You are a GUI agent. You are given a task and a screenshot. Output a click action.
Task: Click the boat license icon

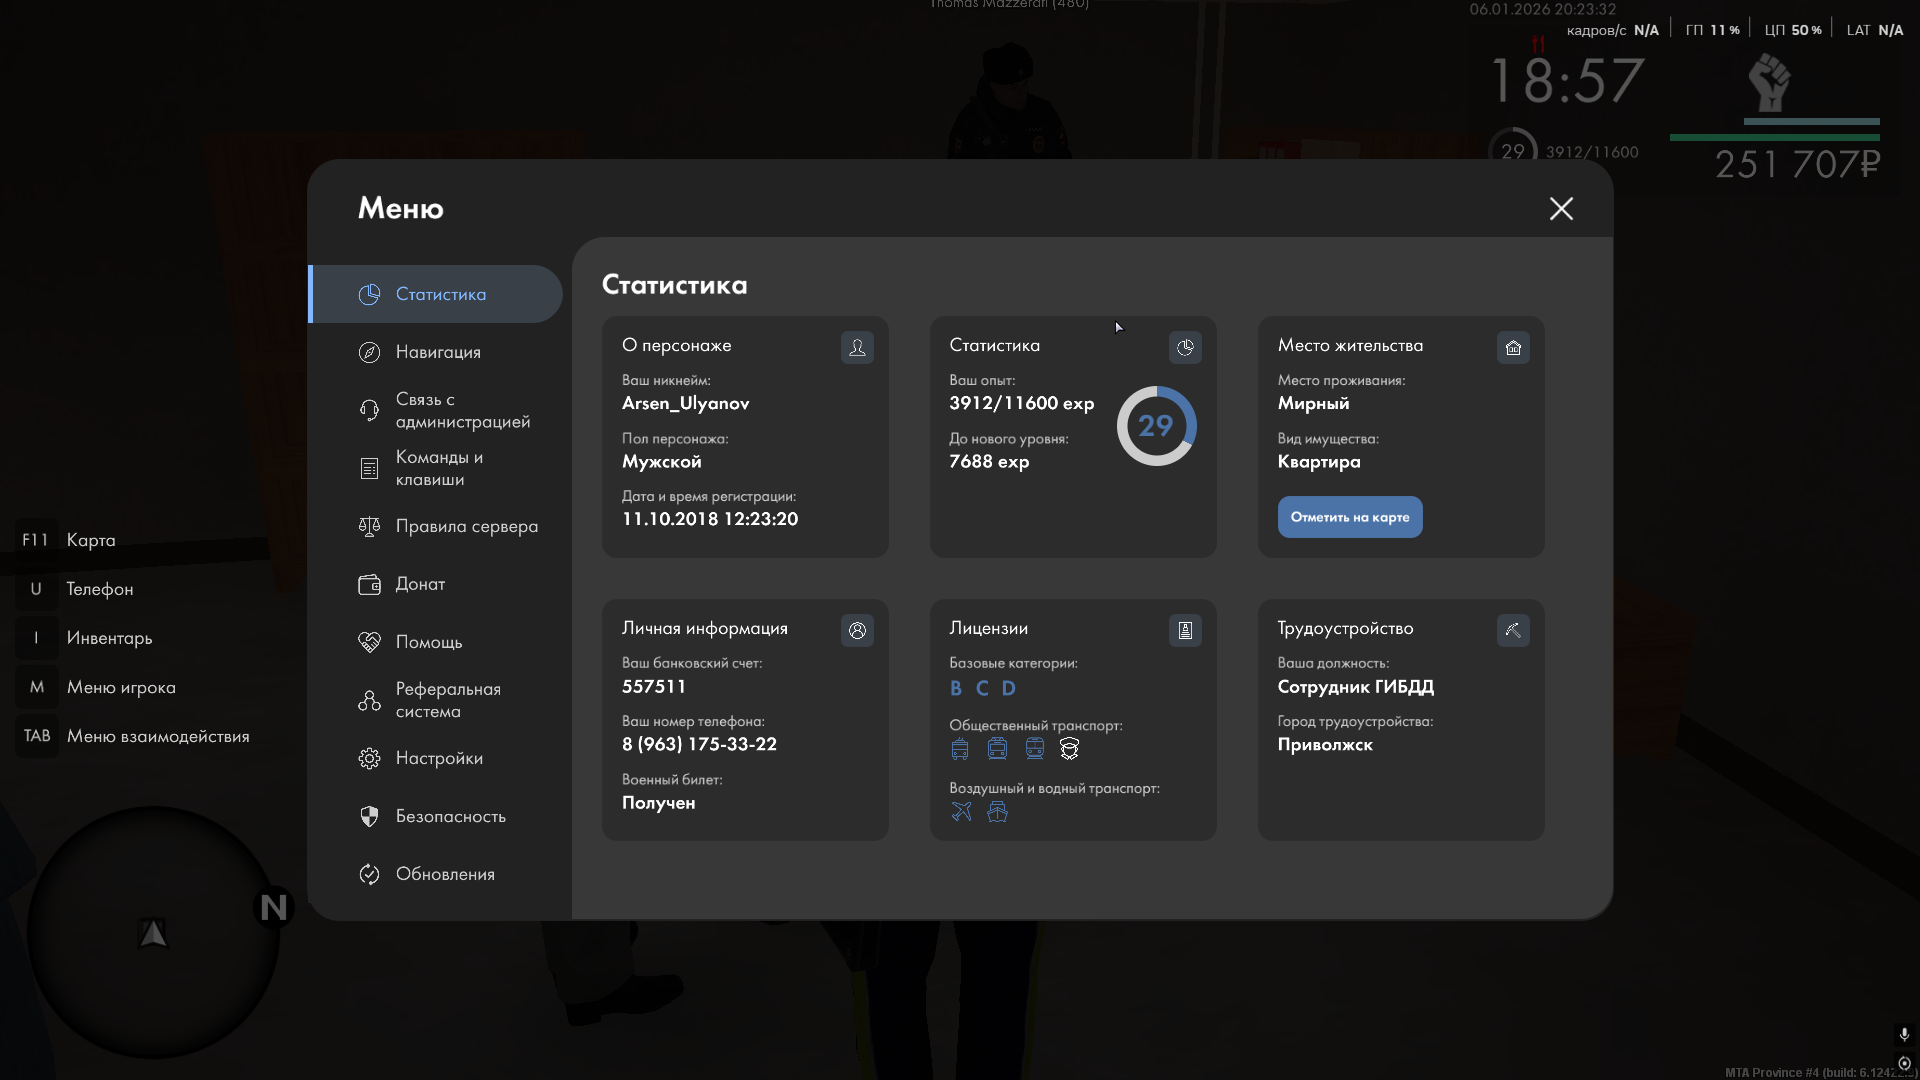click(x=997, y=811)
